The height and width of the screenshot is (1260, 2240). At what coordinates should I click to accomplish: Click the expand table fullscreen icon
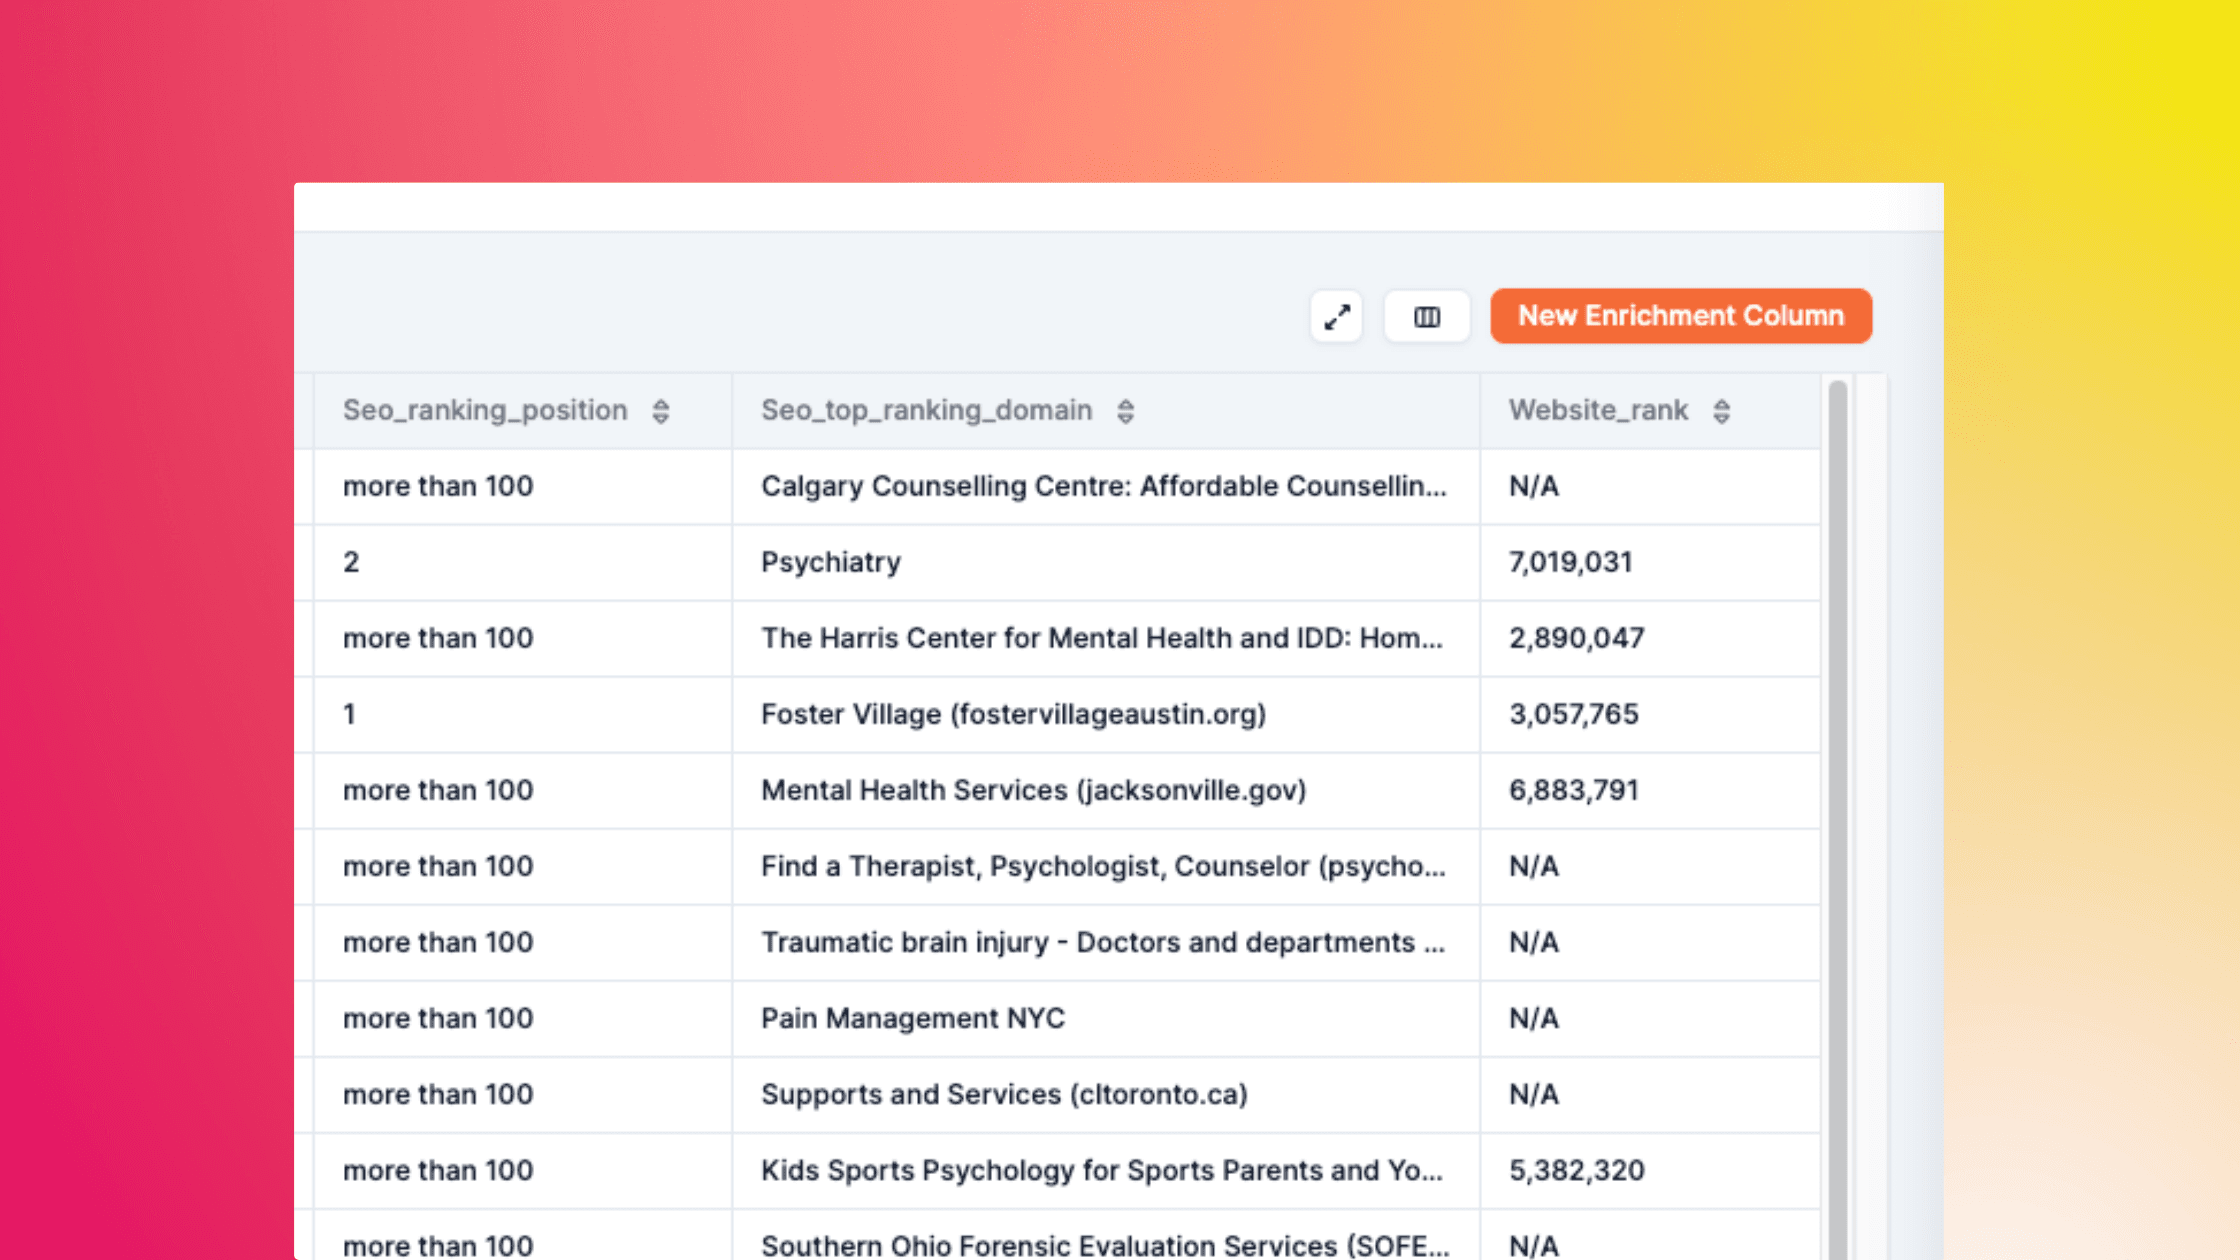pyautogui.click(x=1336, y=317)
